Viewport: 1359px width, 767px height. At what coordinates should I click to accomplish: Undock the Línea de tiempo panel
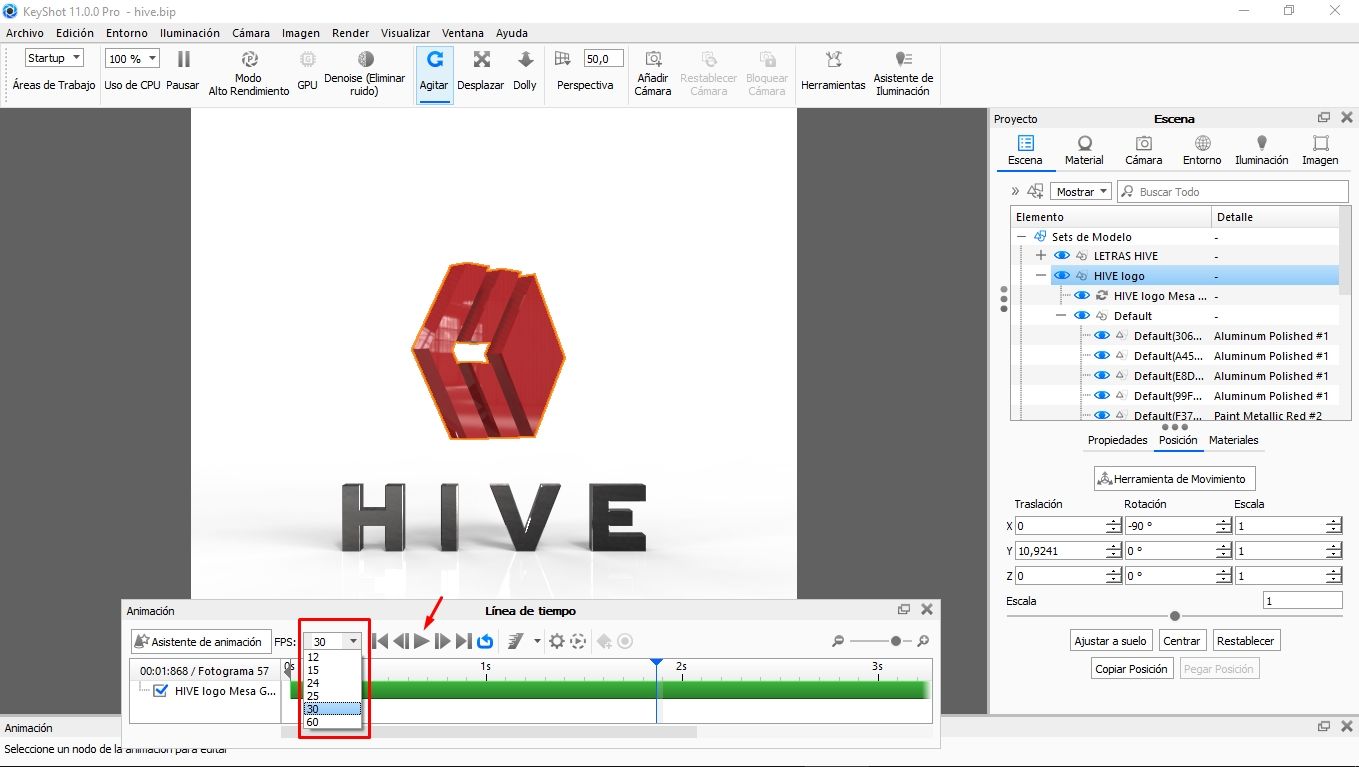[904, 609]
